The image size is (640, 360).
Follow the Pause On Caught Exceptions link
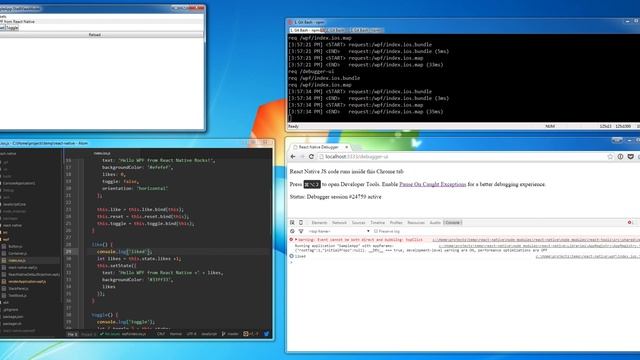coord(433,184)
